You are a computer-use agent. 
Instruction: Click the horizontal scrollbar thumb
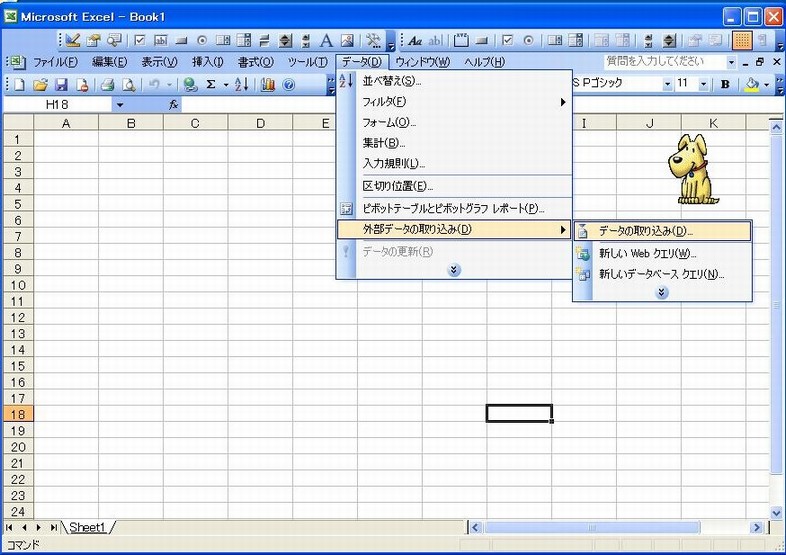pyautogui.click(x=592, y=527)
